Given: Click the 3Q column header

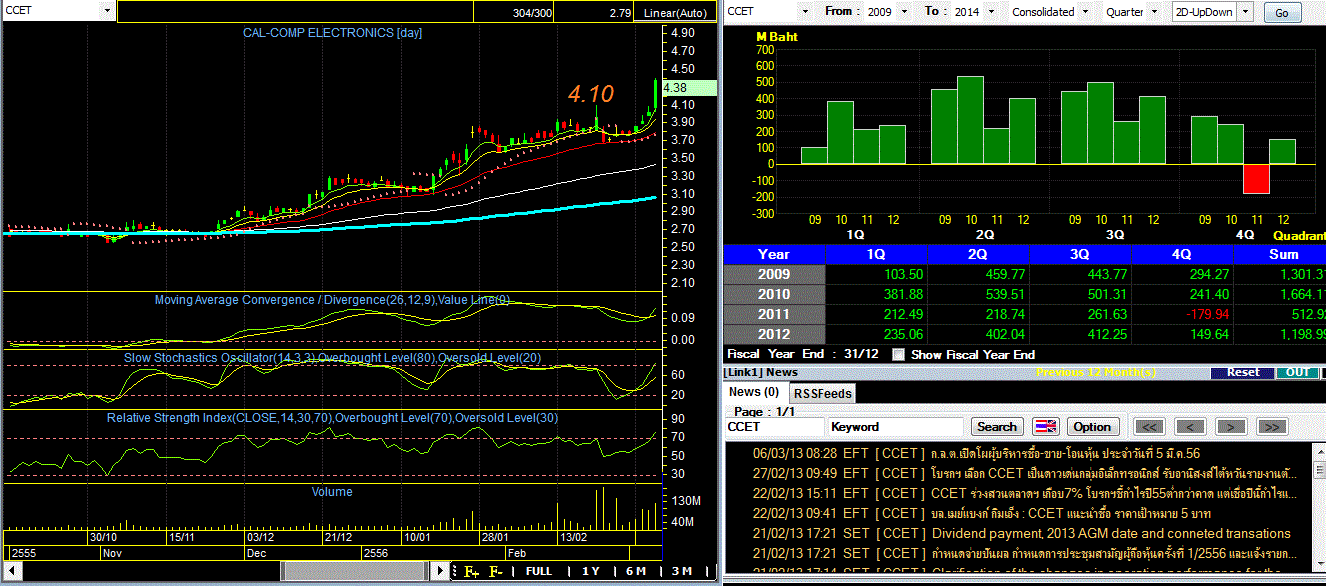Looking at the screenshot, I should 1081,254.
